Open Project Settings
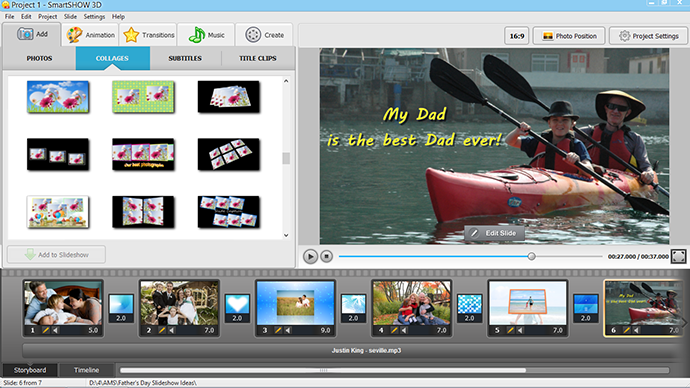Screen dimensions: 690x388 pyautogui.click(x=649, y=36)
